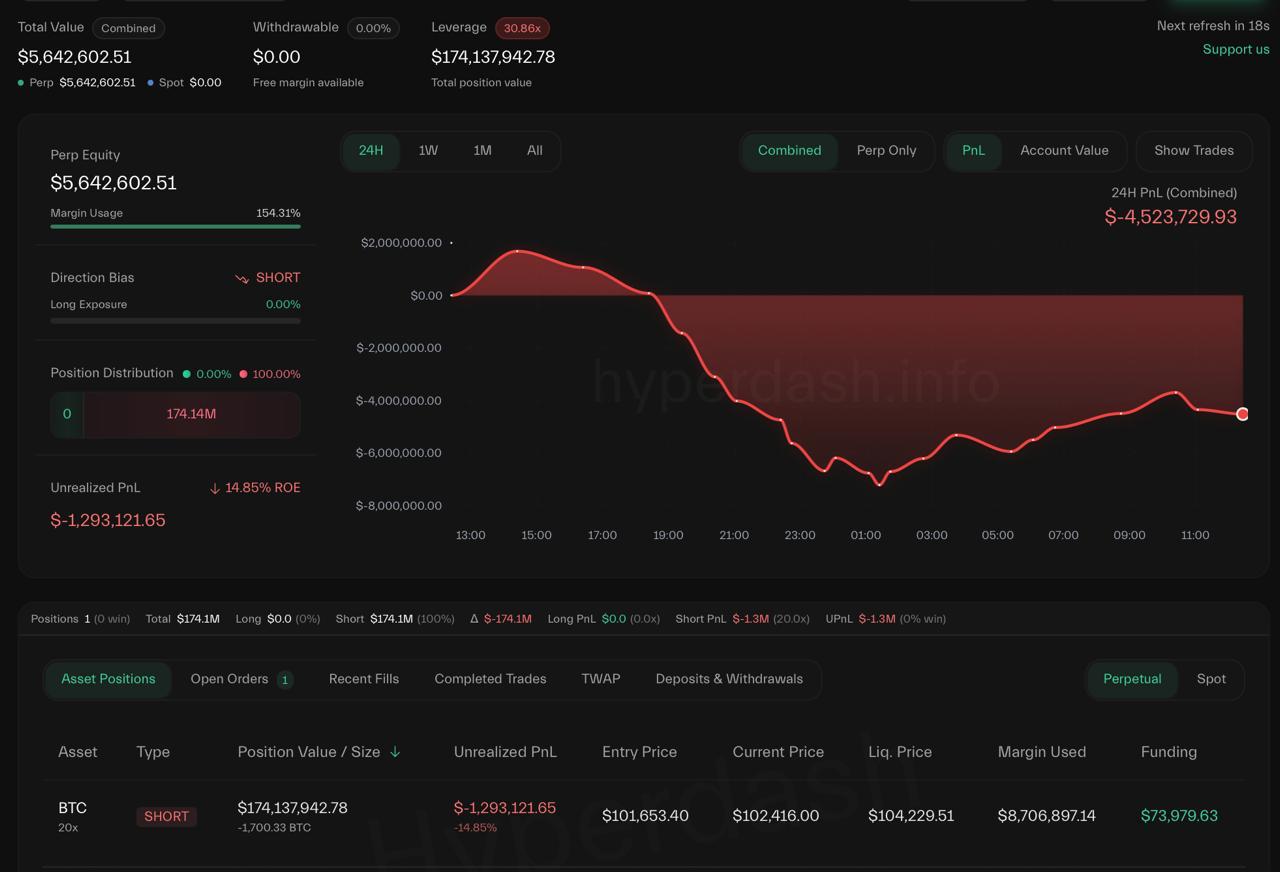
Task: Click the Open Orders count badge
Action: (x=285, y=680)
